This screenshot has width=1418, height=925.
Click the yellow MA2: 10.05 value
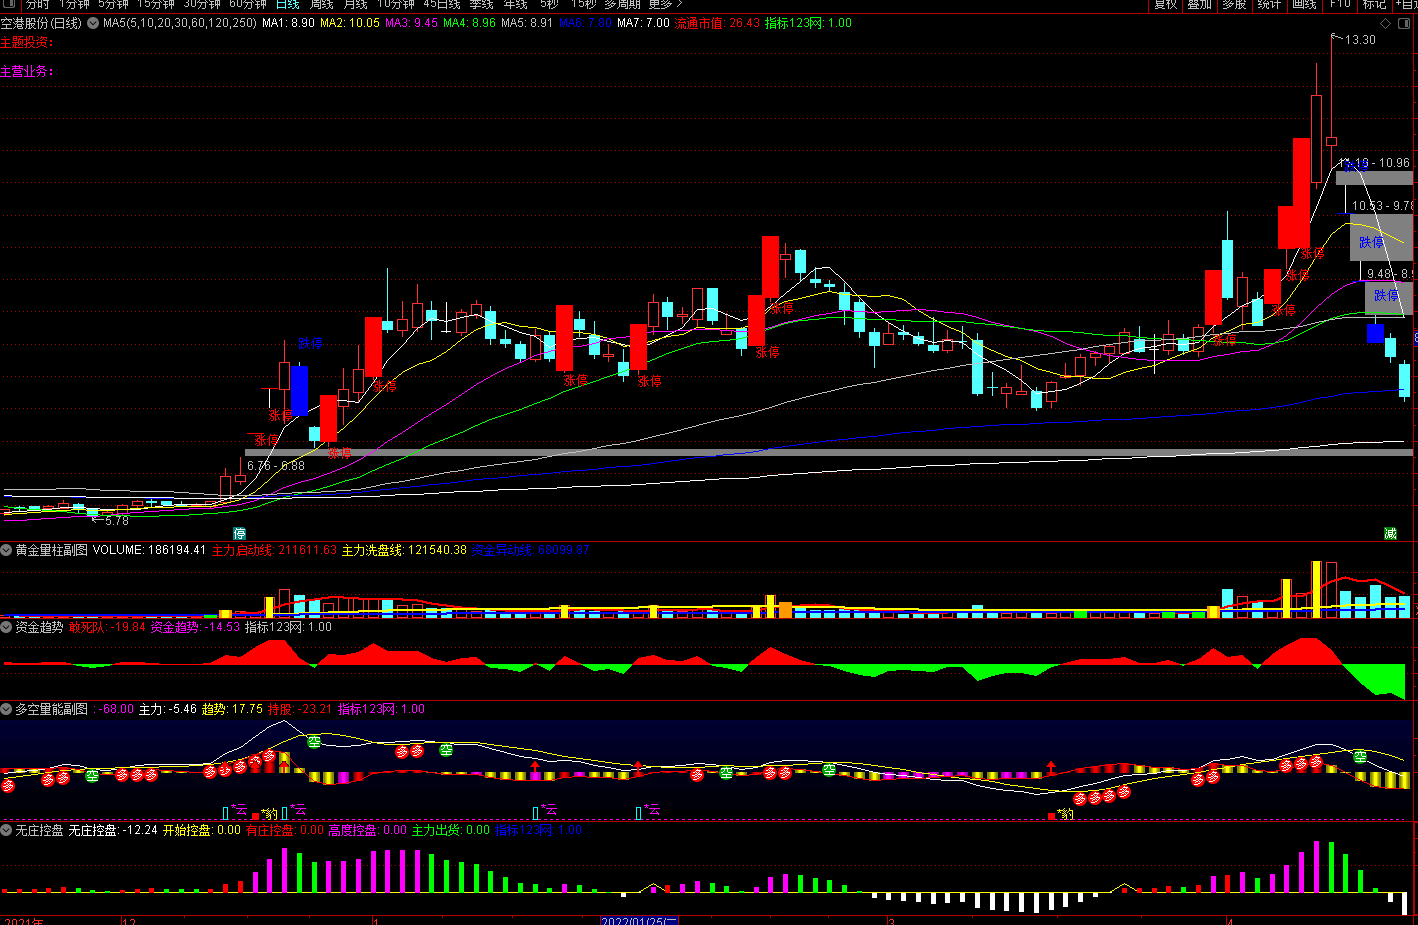pos(350,23)
